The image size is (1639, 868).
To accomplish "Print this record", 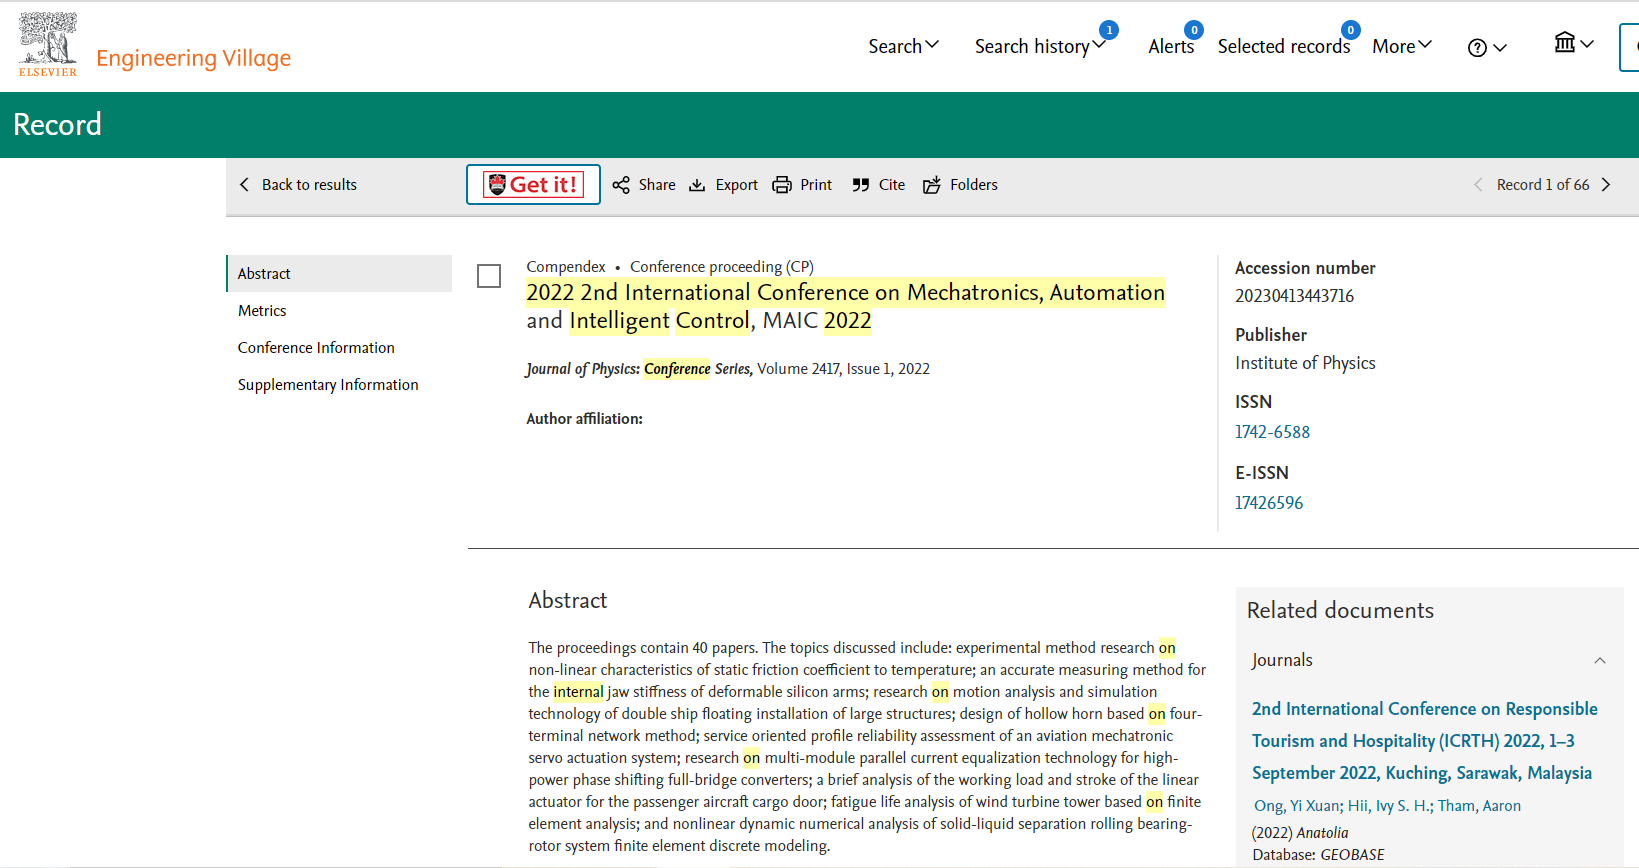I will 816,185.
